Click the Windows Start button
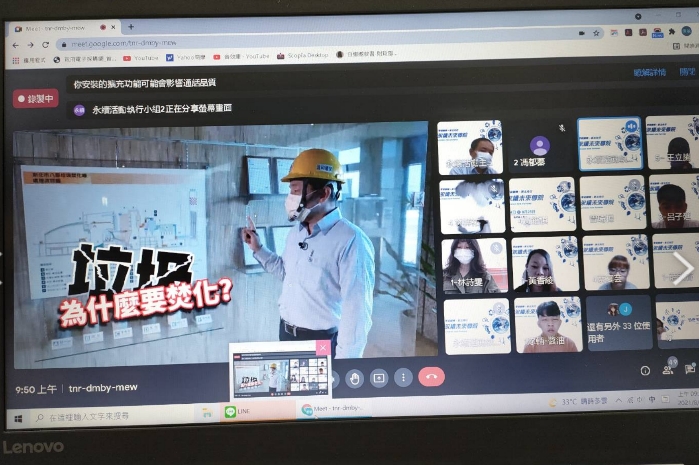699x465 pixels. click(18, 419)
